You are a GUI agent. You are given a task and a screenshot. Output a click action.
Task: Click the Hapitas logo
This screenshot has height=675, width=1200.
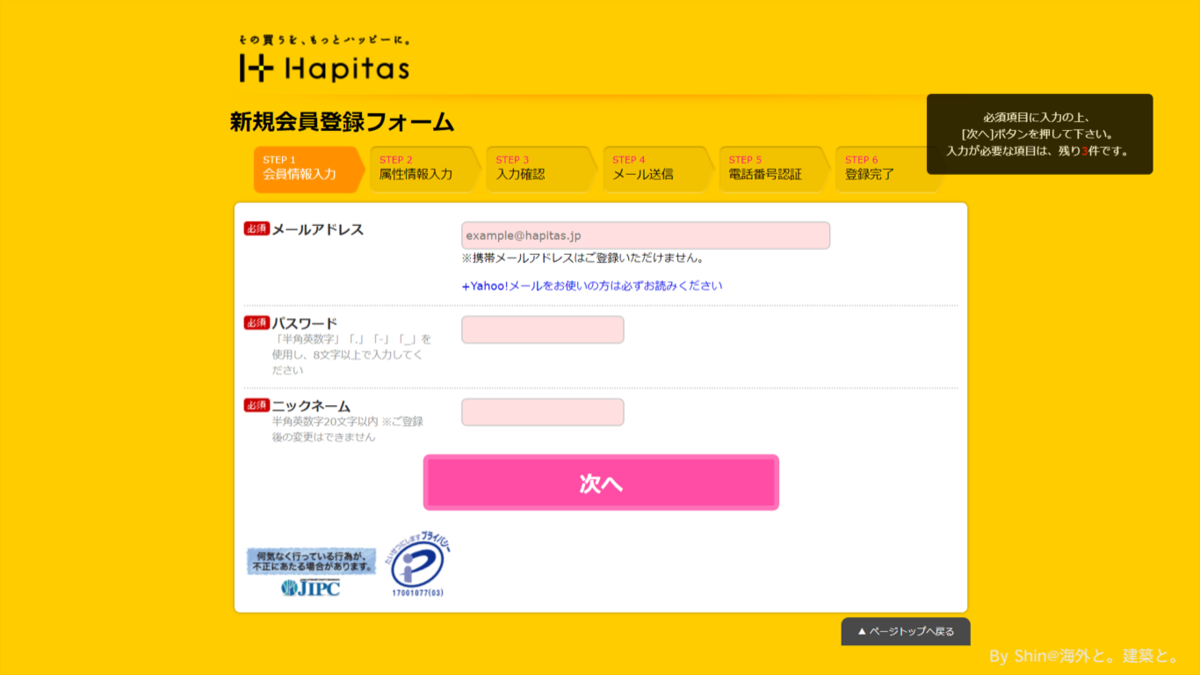coord(324,60)
